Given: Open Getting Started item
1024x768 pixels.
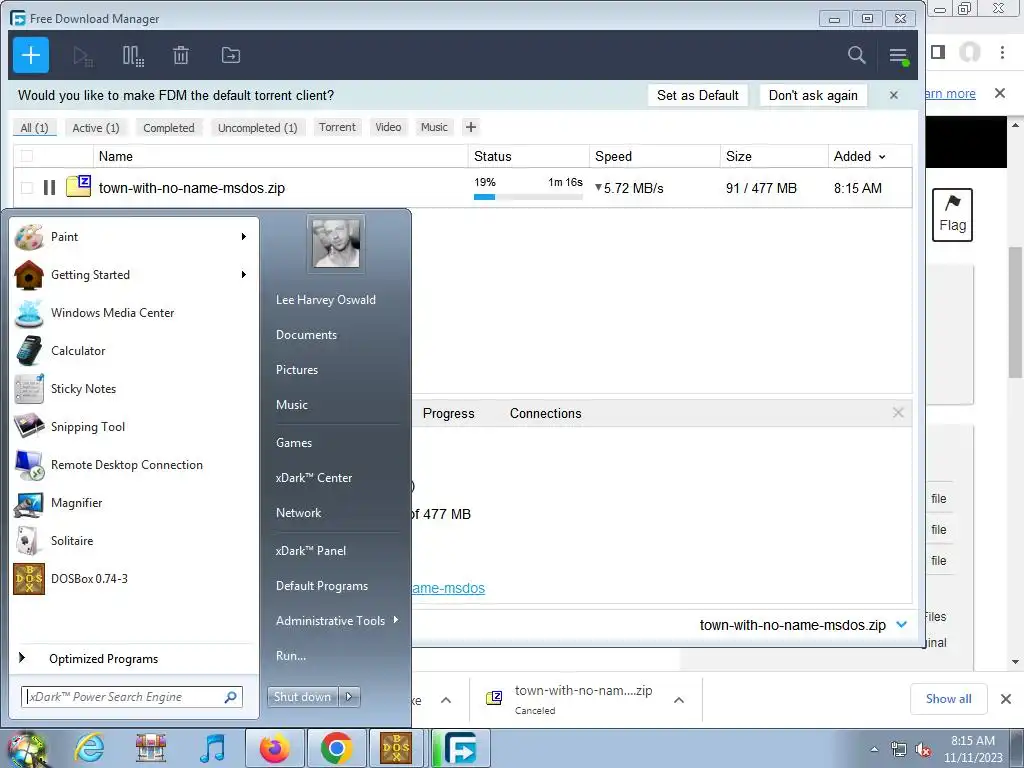Looking at the screenshot, I should pos(134,275).
